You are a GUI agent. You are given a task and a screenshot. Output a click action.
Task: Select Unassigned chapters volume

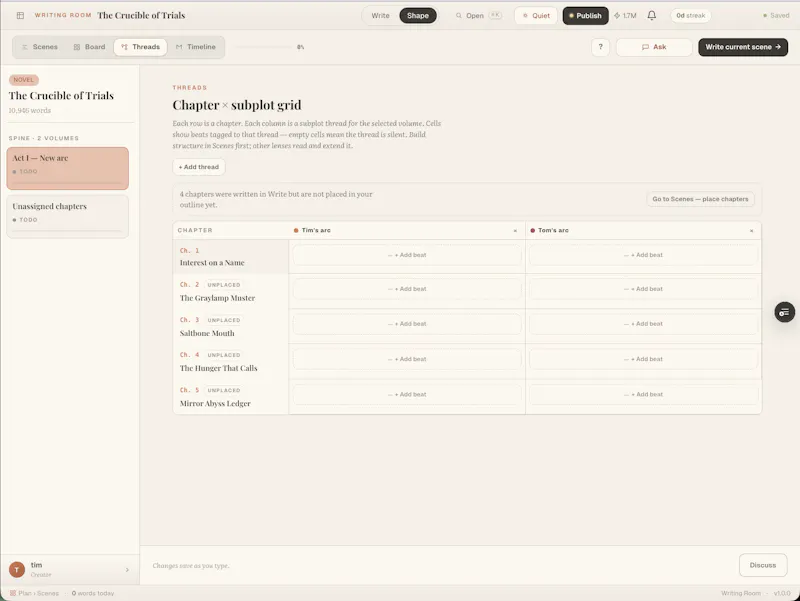coord(67,216)
